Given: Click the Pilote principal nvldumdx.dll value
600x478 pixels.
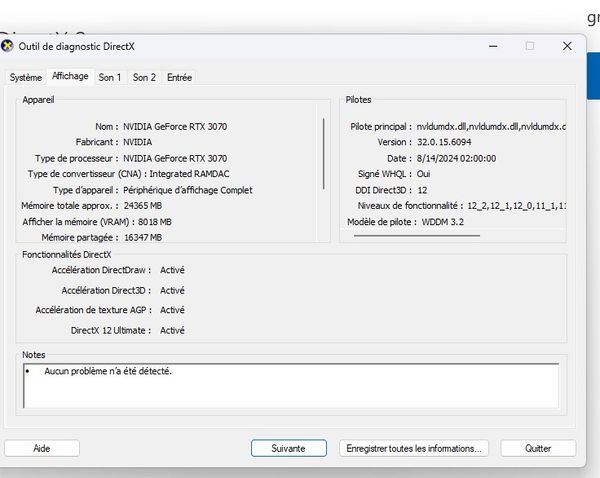Looking at the screenshot, I should [x=491, y=127].
